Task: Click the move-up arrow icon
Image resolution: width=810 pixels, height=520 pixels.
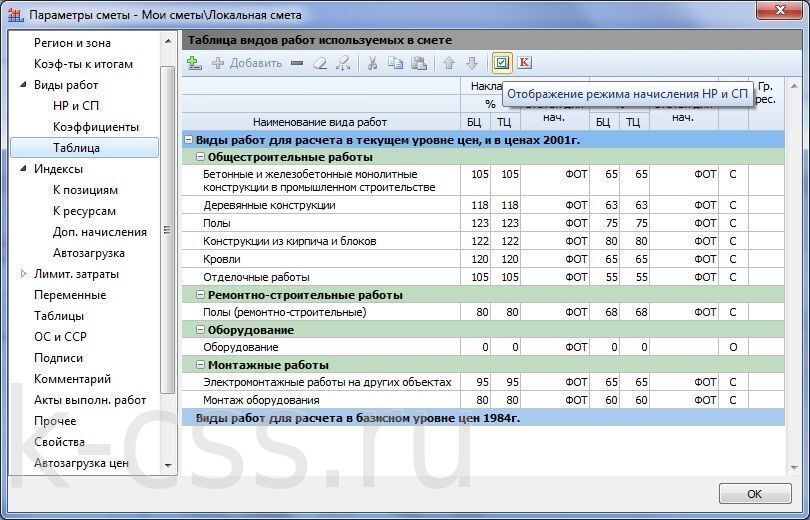Action: [449, 63]
